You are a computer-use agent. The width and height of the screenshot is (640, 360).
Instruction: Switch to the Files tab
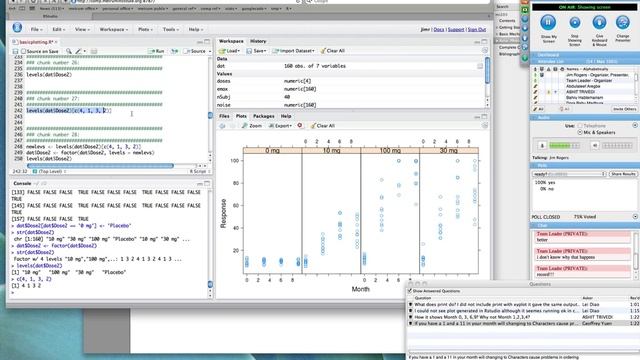(224, 116)
